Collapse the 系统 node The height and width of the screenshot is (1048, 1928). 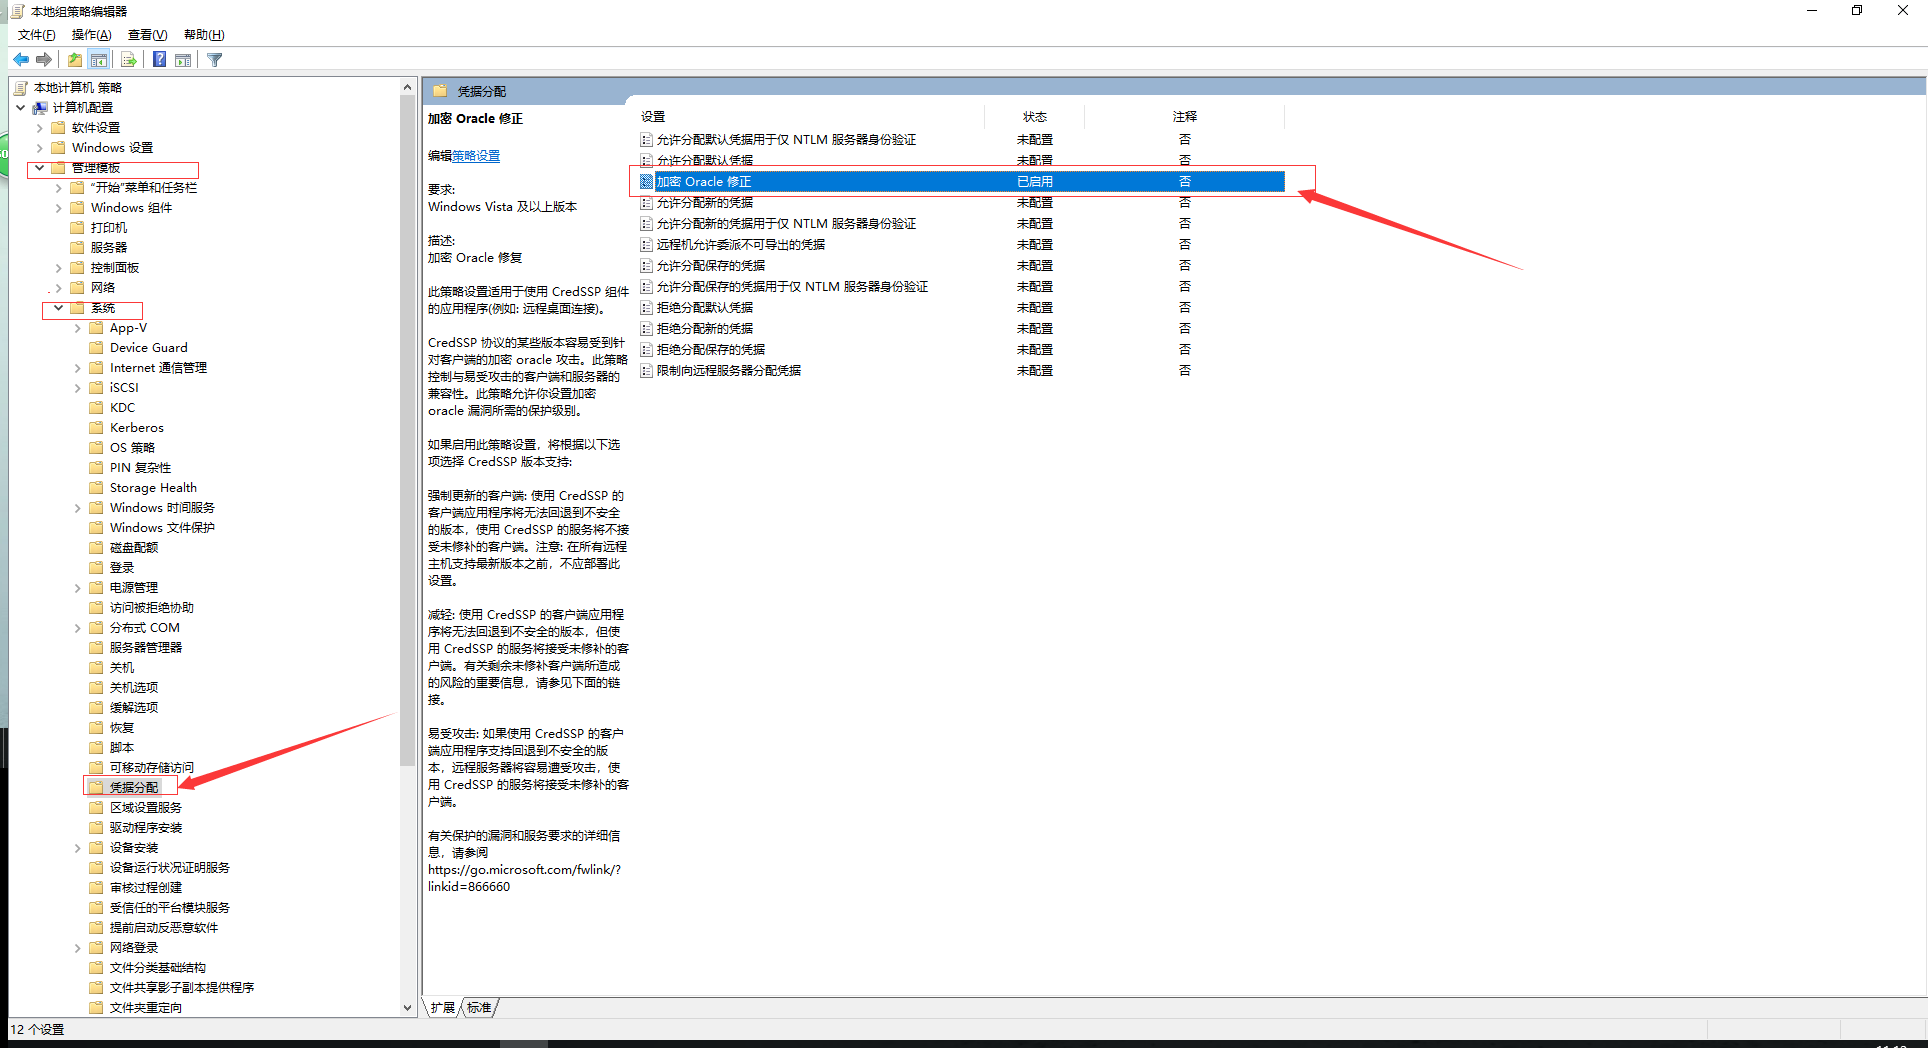[x=58, y=308]
